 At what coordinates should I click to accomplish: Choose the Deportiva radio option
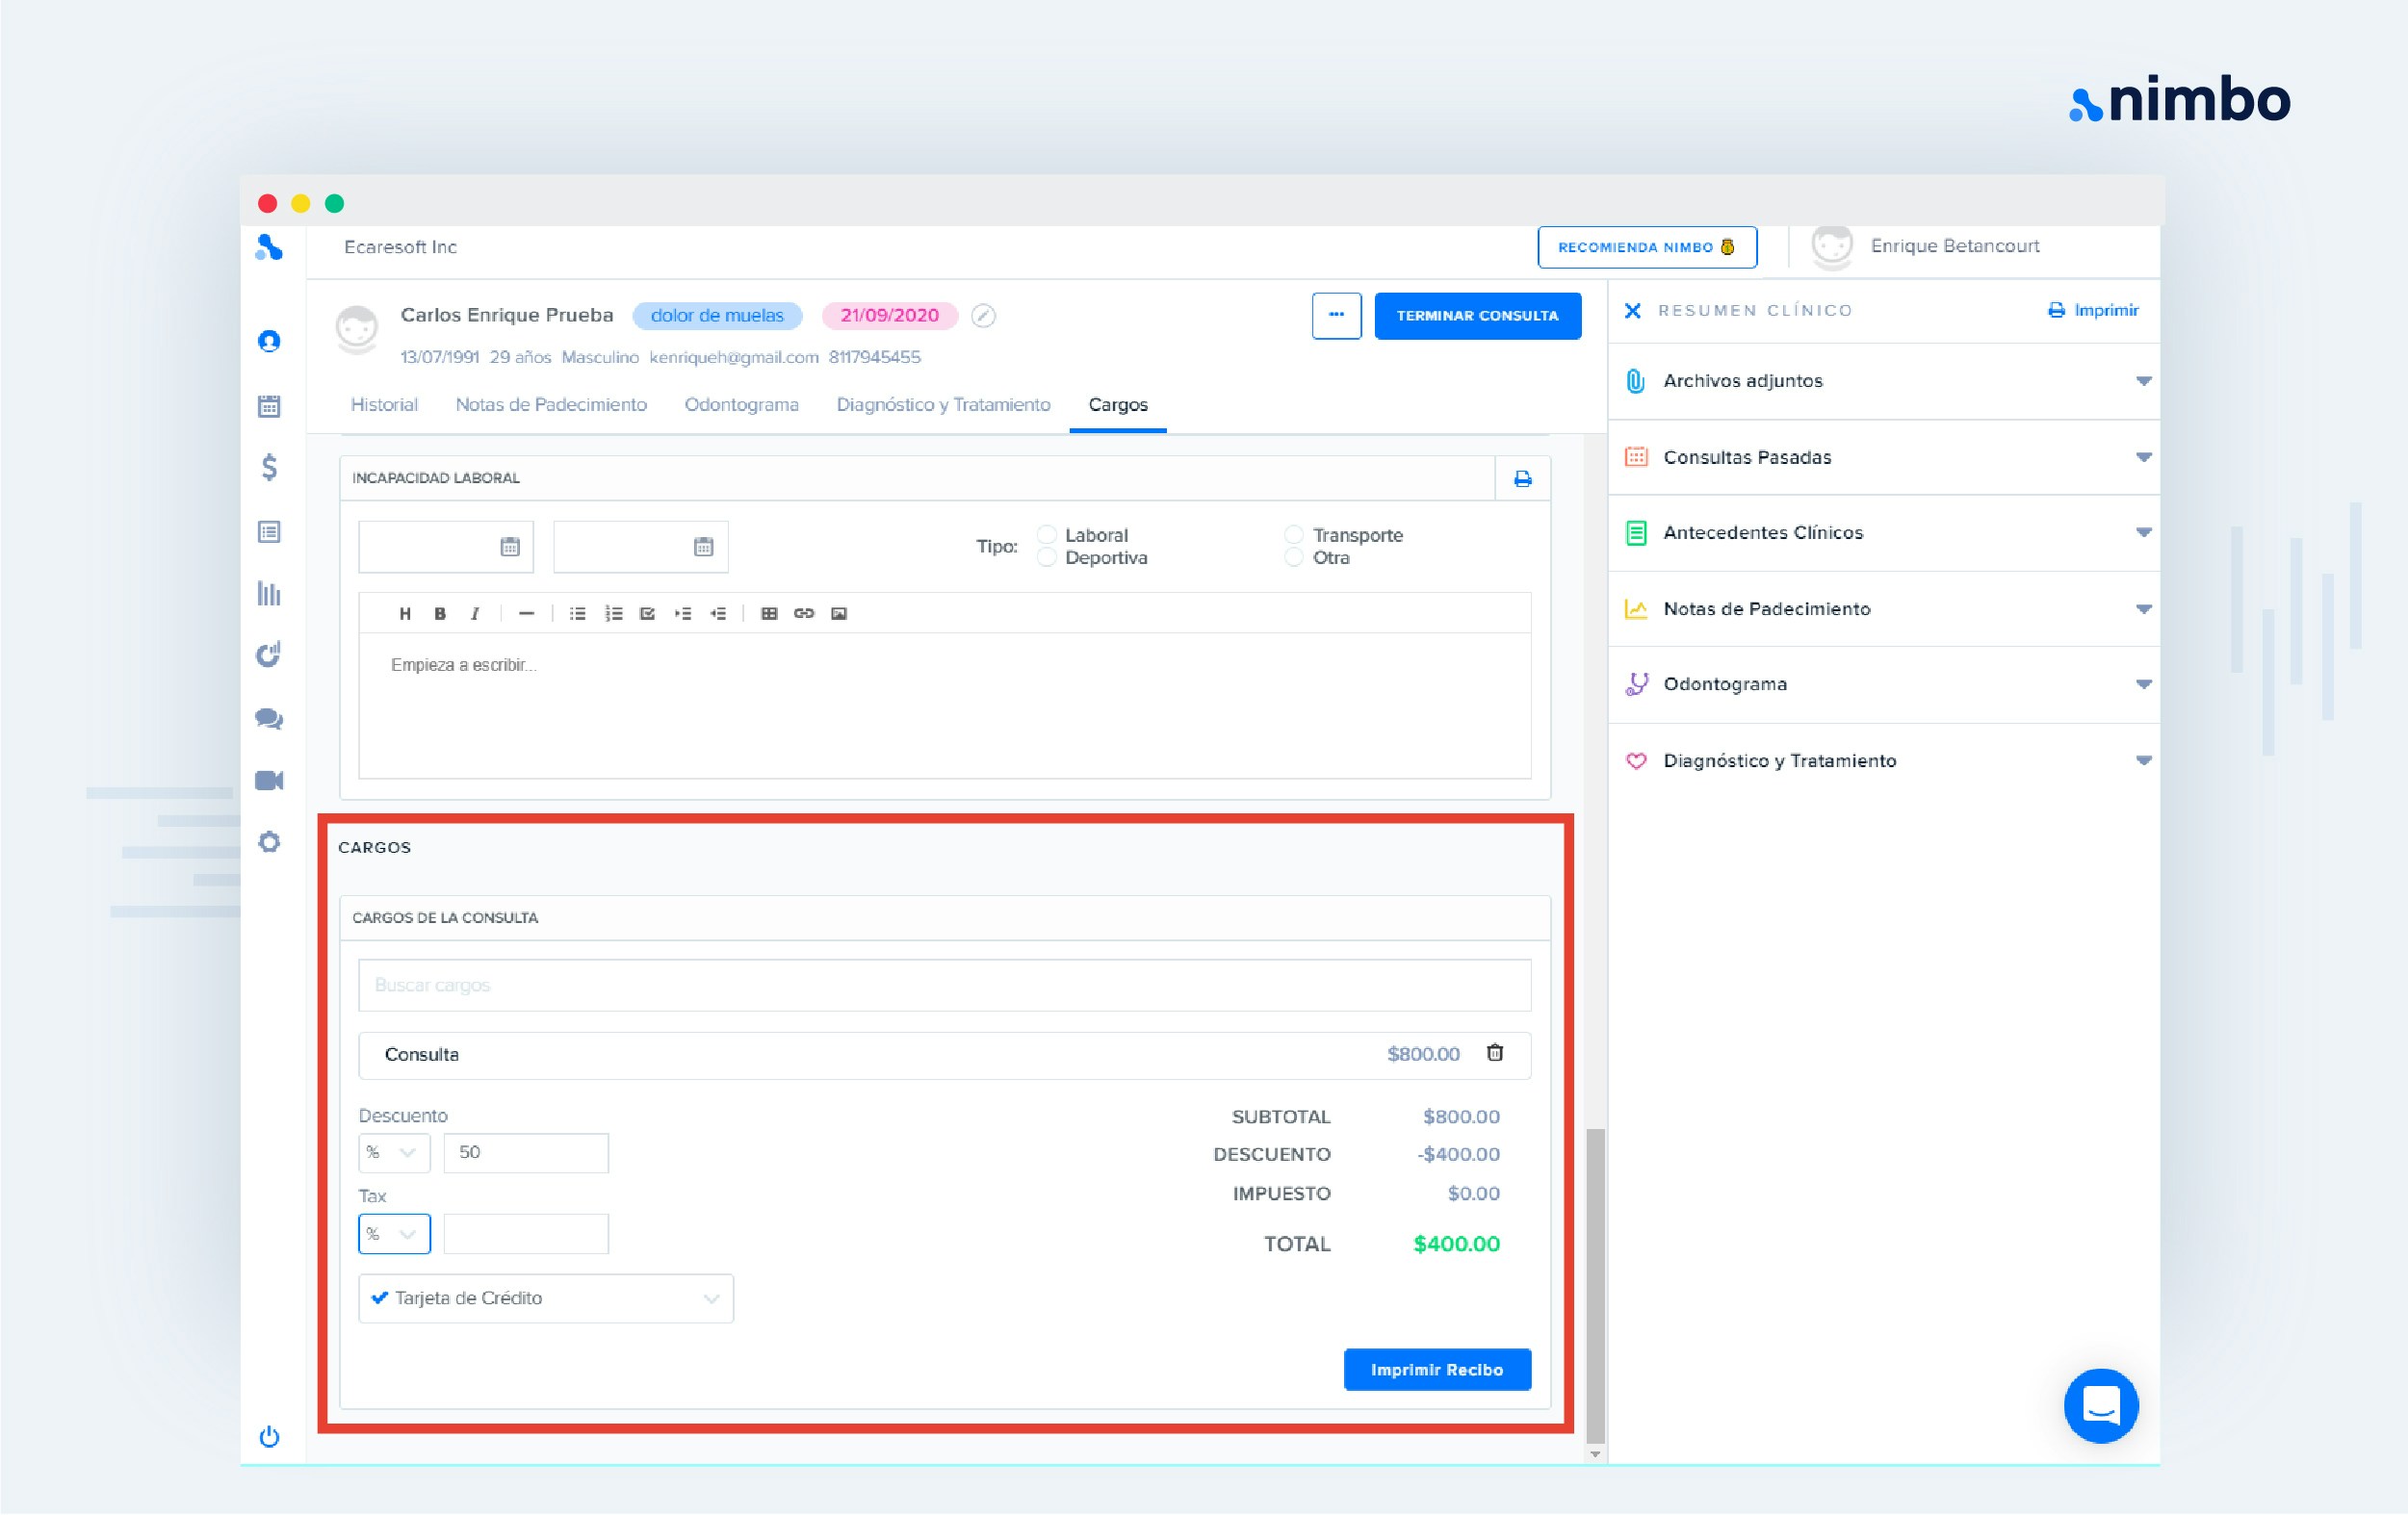coord(1047,558)
